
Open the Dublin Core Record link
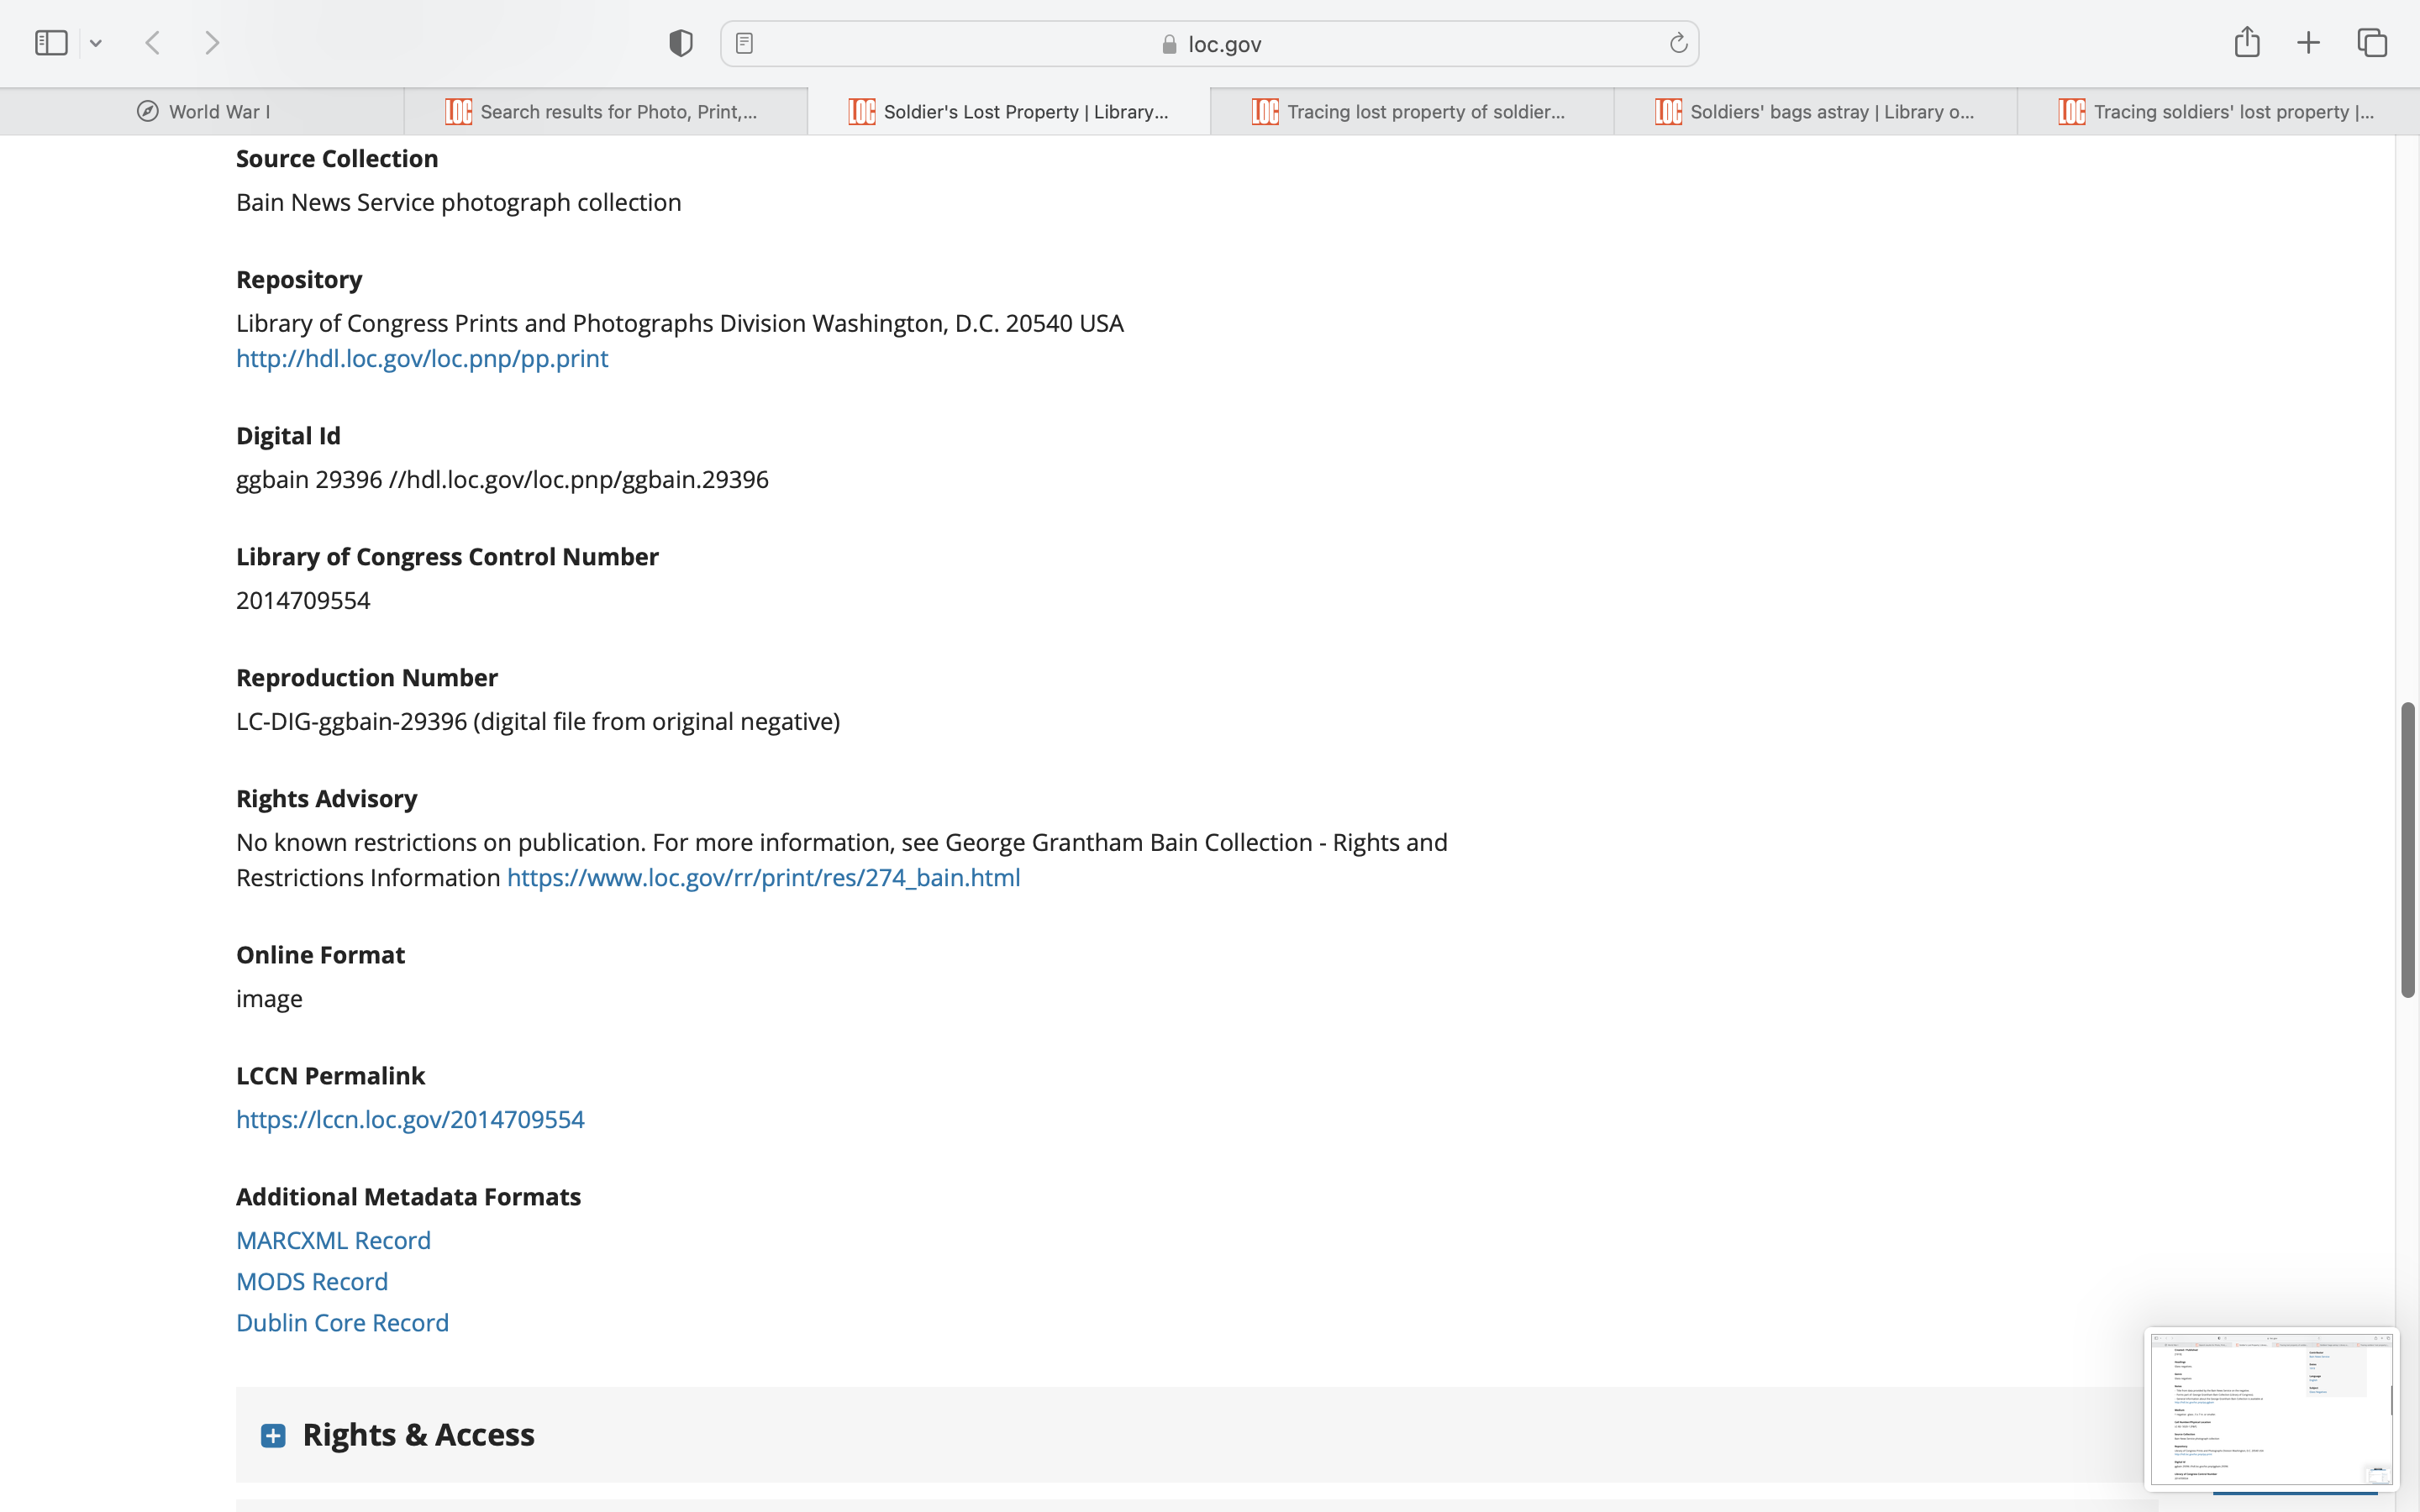(342, 1322)
